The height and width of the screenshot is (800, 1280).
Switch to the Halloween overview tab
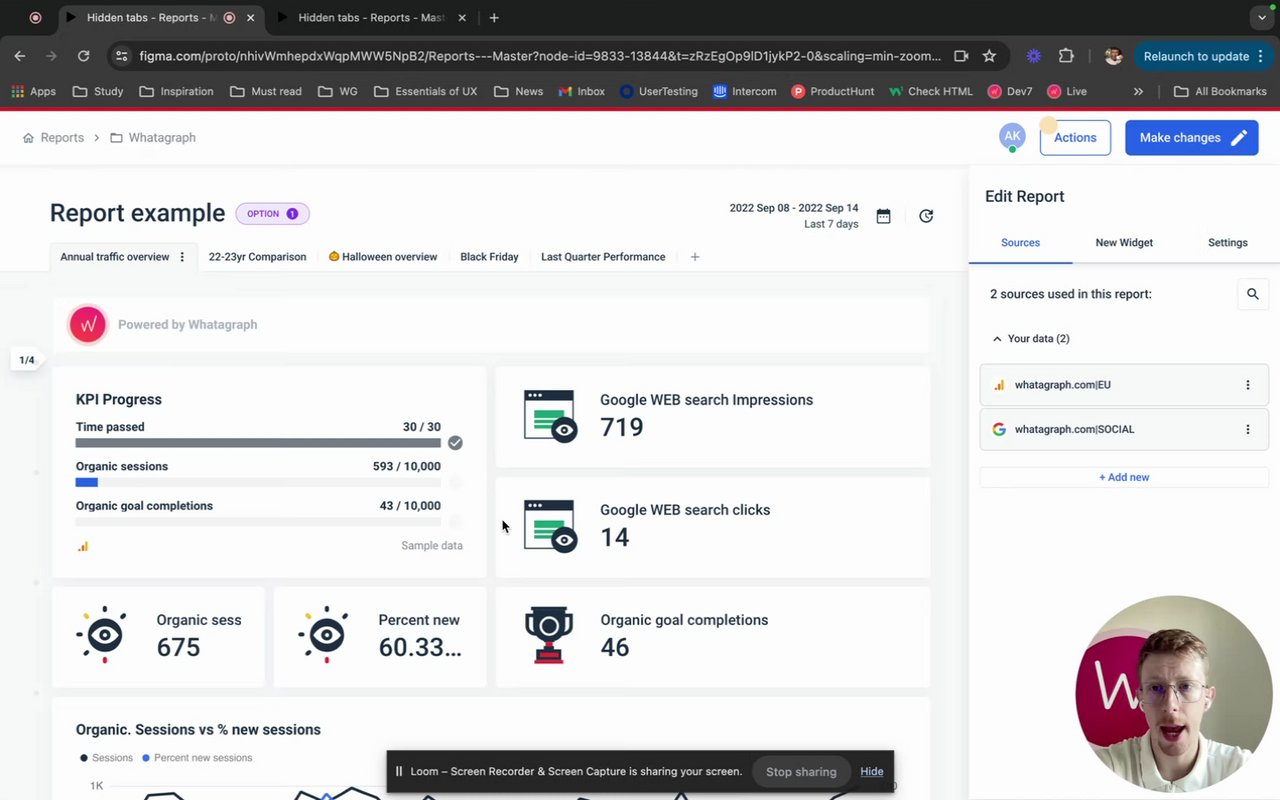tap(383, 257)
